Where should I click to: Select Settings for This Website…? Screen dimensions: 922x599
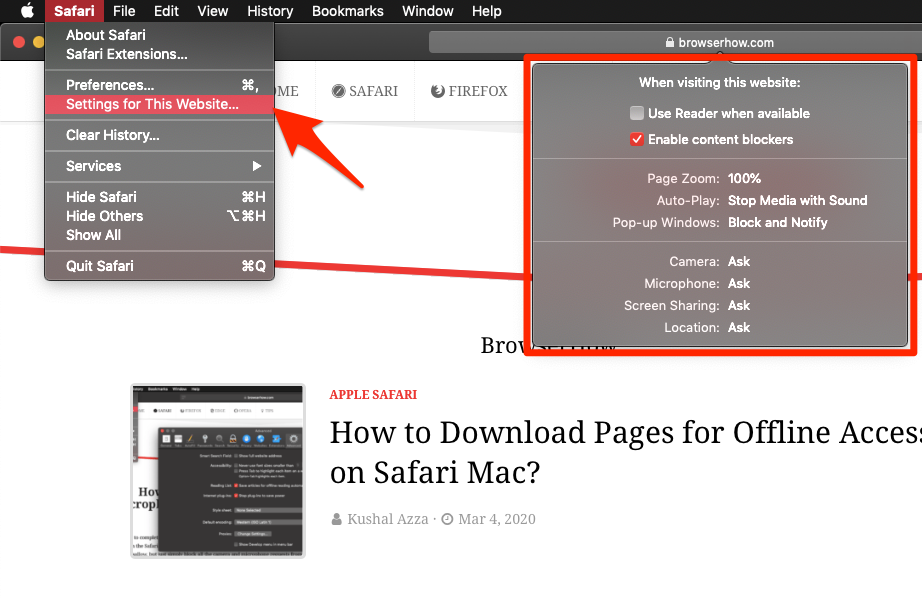[x=159, y=104]
